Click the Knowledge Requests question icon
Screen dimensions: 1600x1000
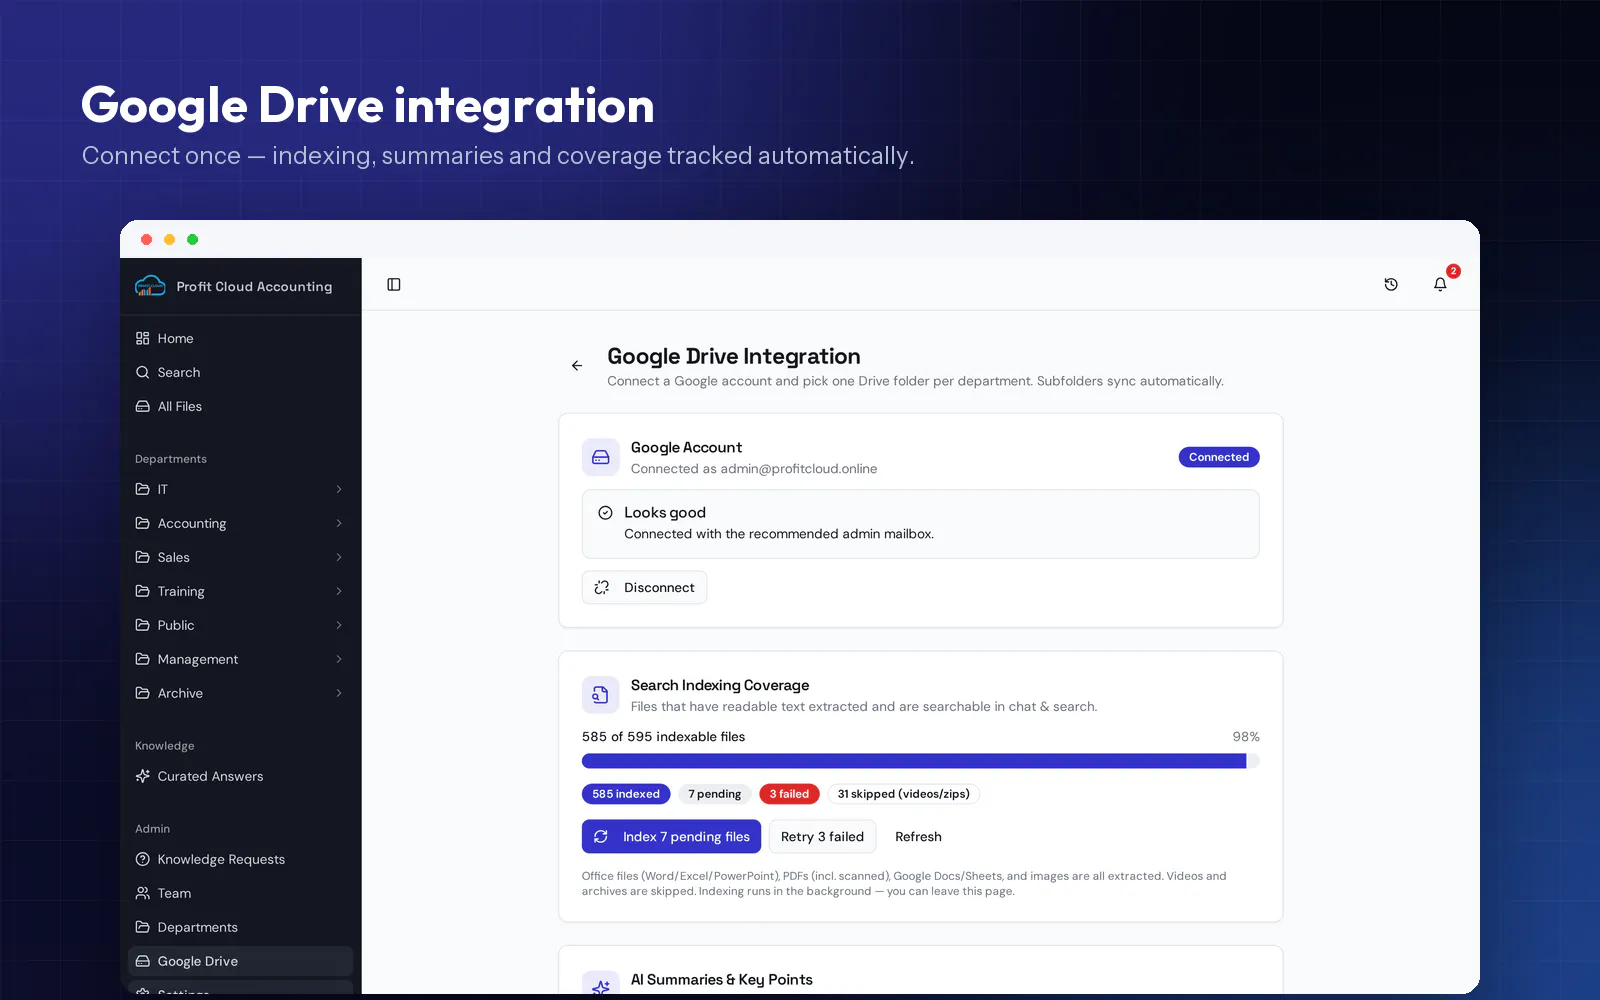pos(143,860)
